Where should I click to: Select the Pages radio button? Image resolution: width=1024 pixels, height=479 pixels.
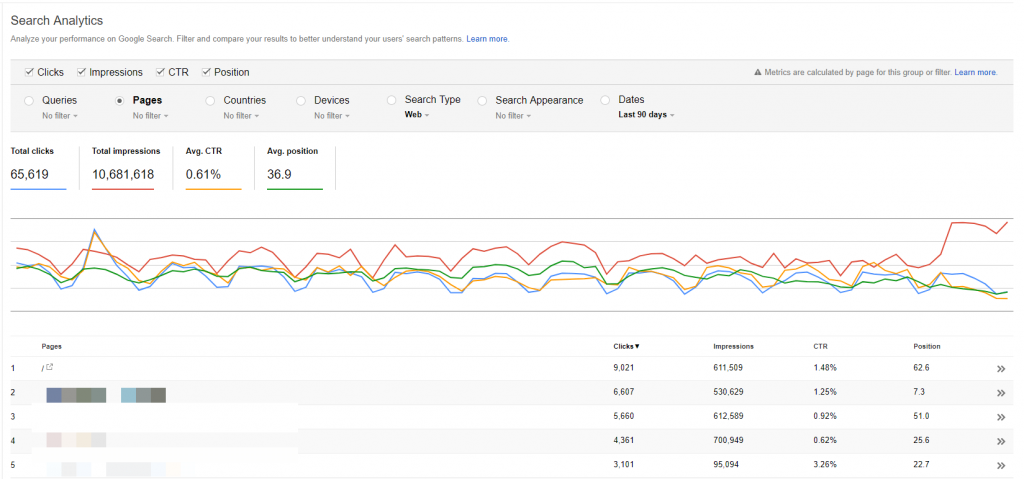[120, 101]
